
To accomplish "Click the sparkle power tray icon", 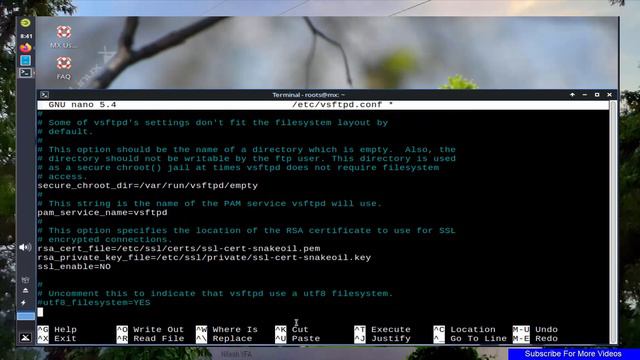I will tap(24, 302).
